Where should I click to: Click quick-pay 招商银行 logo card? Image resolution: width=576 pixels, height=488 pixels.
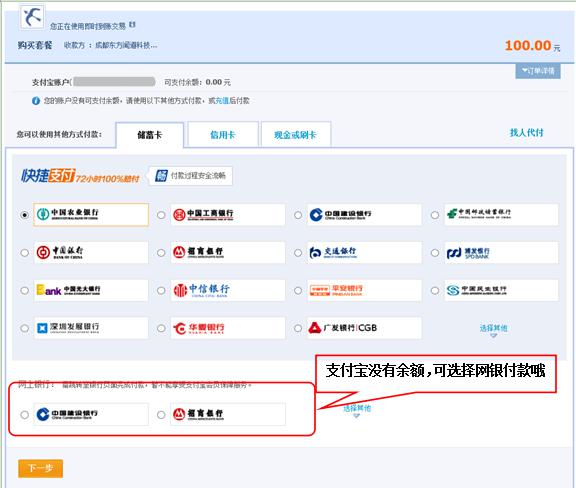[x=228, y=252]
